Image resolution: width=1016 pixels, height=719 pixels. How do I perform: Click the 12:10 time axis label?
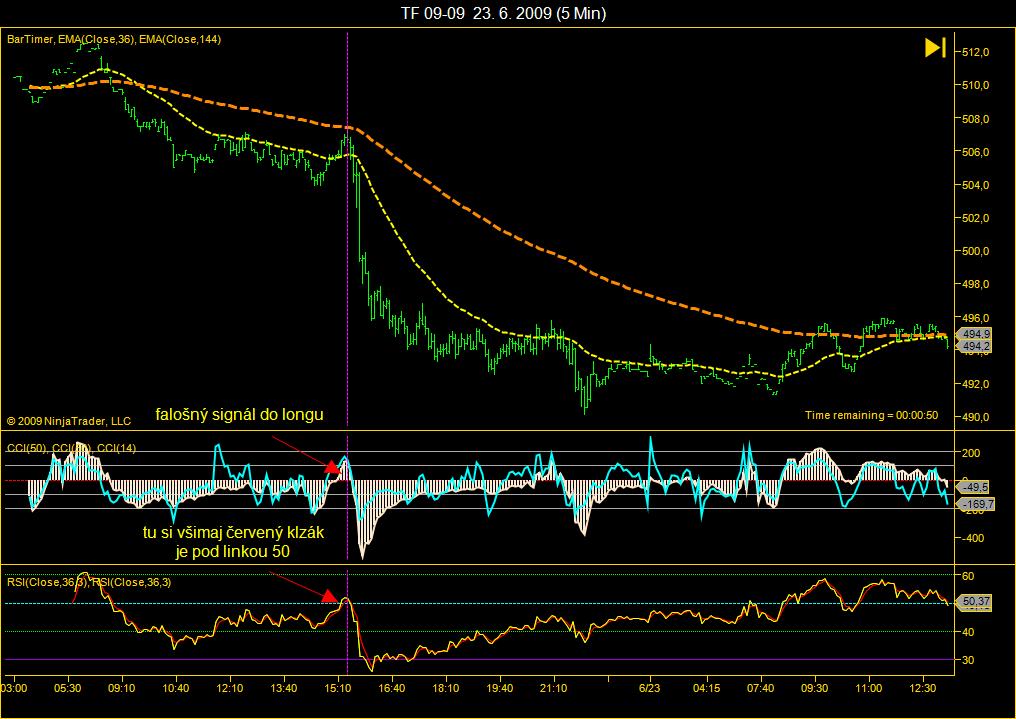coord(230,688)
